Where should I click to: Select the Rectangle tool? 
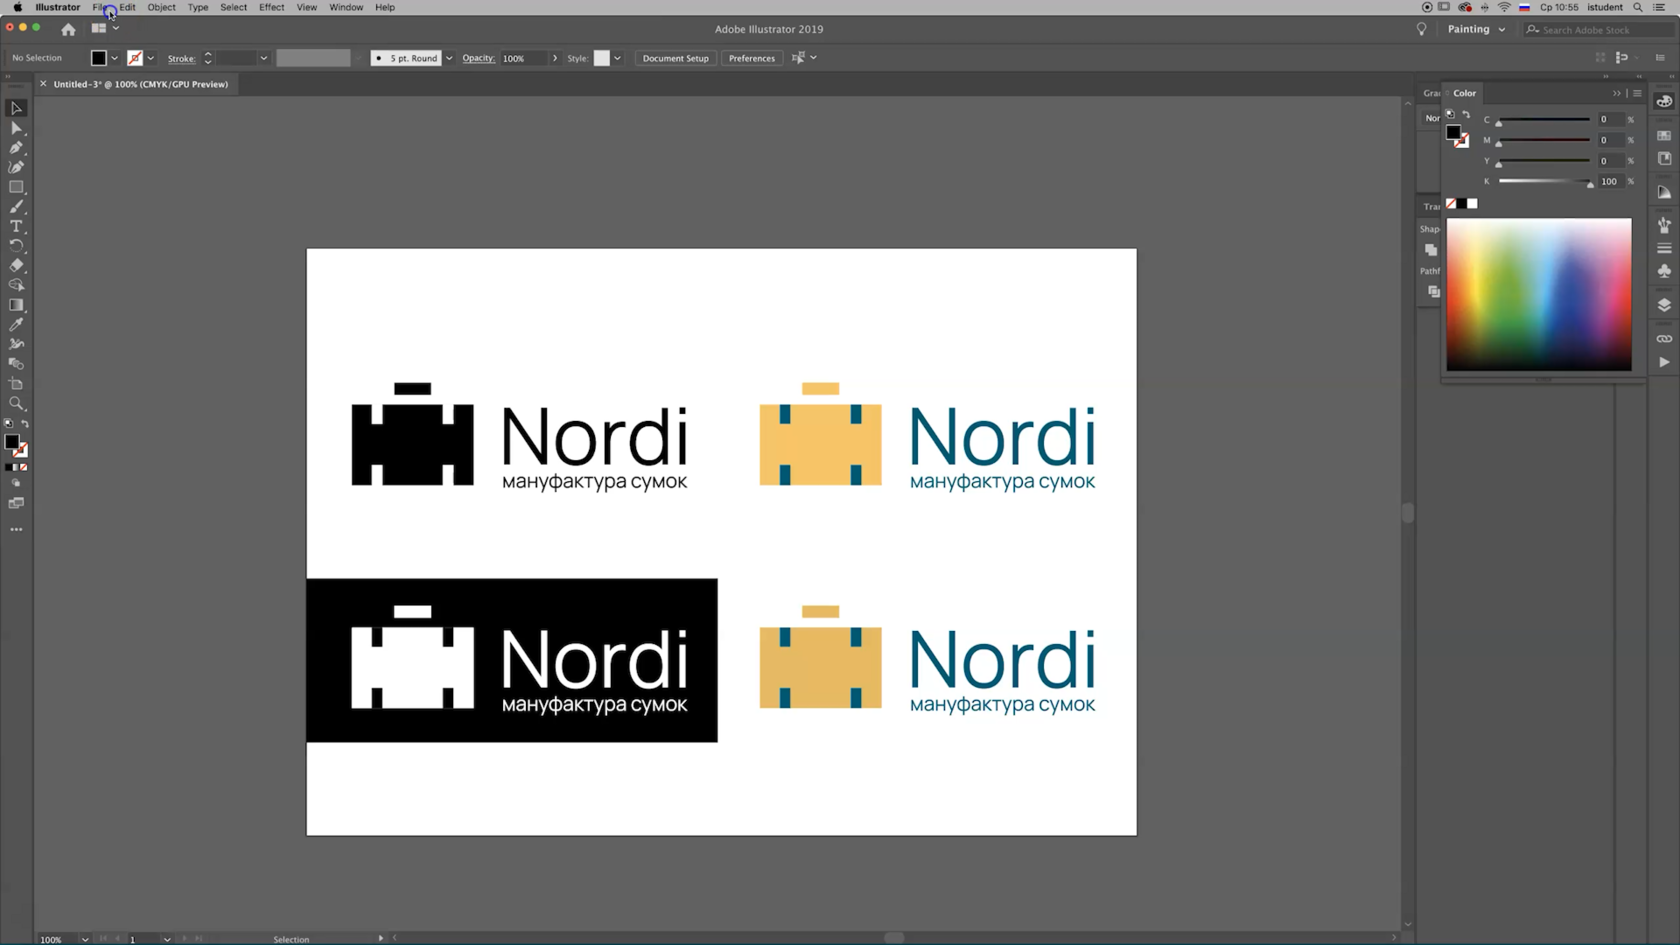click(16, 187)
